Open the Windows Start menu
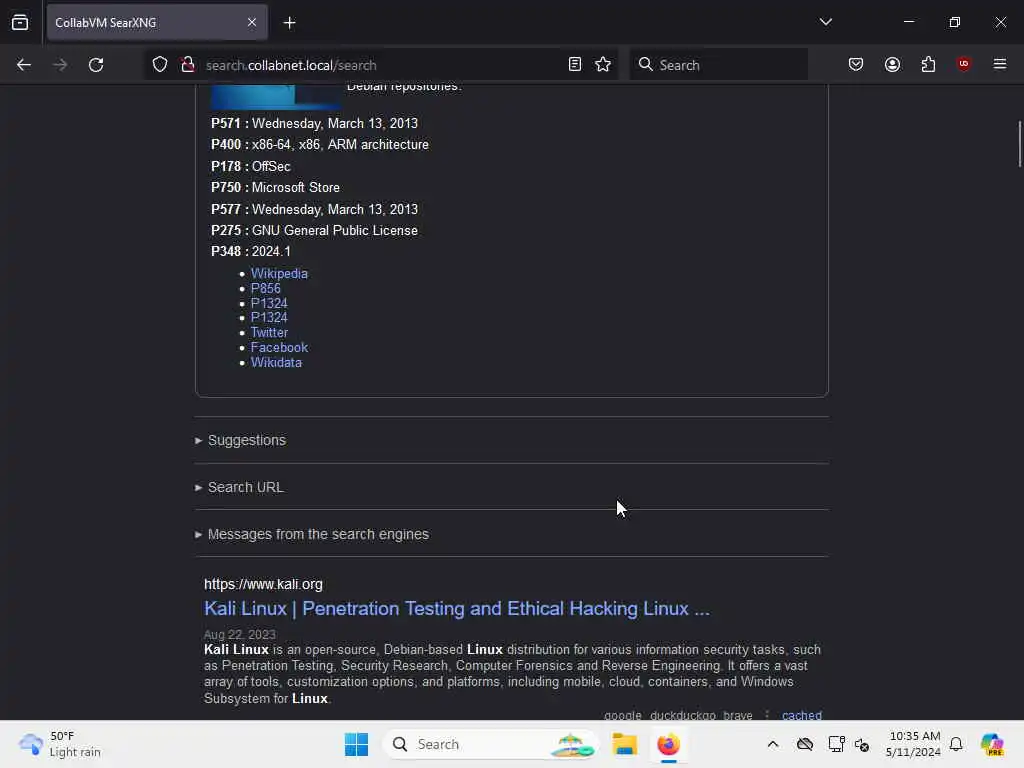1024x768 pixels. coord(356,744)
